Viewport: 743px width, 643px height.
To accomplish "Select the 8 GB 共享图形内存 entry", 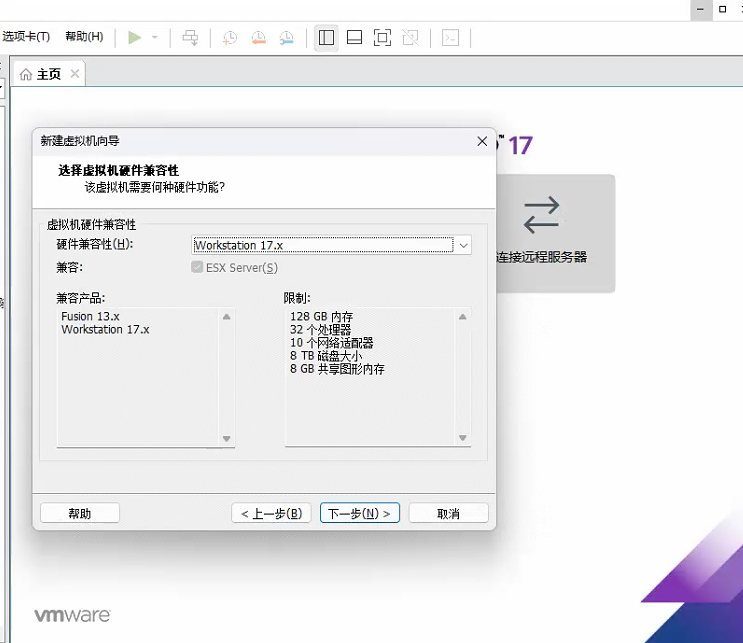I will point(337,369).
